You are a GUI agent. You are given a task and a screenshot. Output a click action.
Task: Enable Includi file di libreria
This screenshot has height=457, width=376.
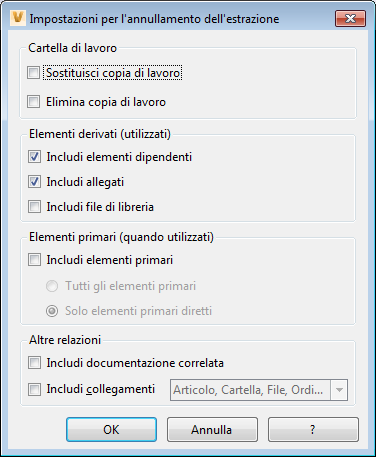coord(34,207)
